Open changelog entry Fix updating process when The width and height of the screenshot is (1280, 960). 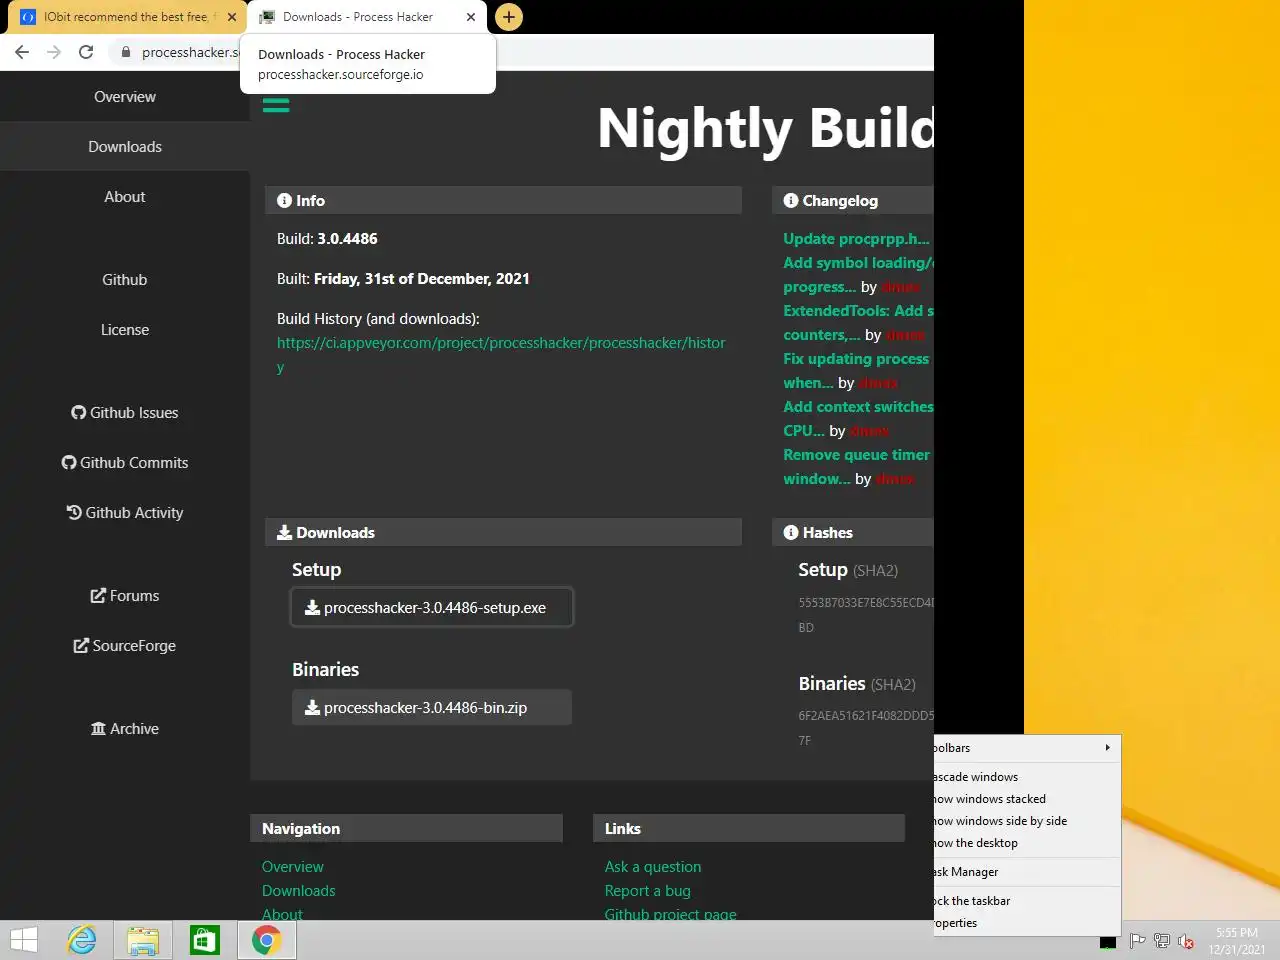click(856, 371)
